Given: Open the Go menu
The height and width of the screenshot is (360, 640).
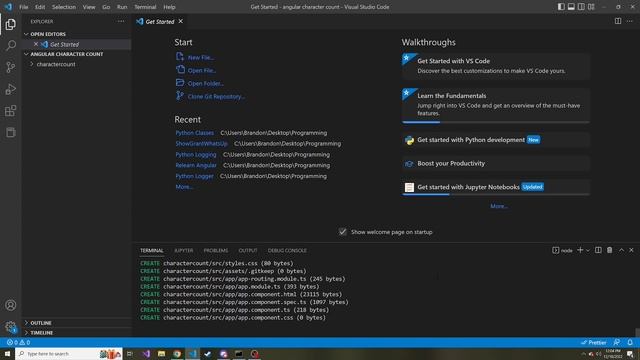Looking at the screenshot, I should click(106, 7).
